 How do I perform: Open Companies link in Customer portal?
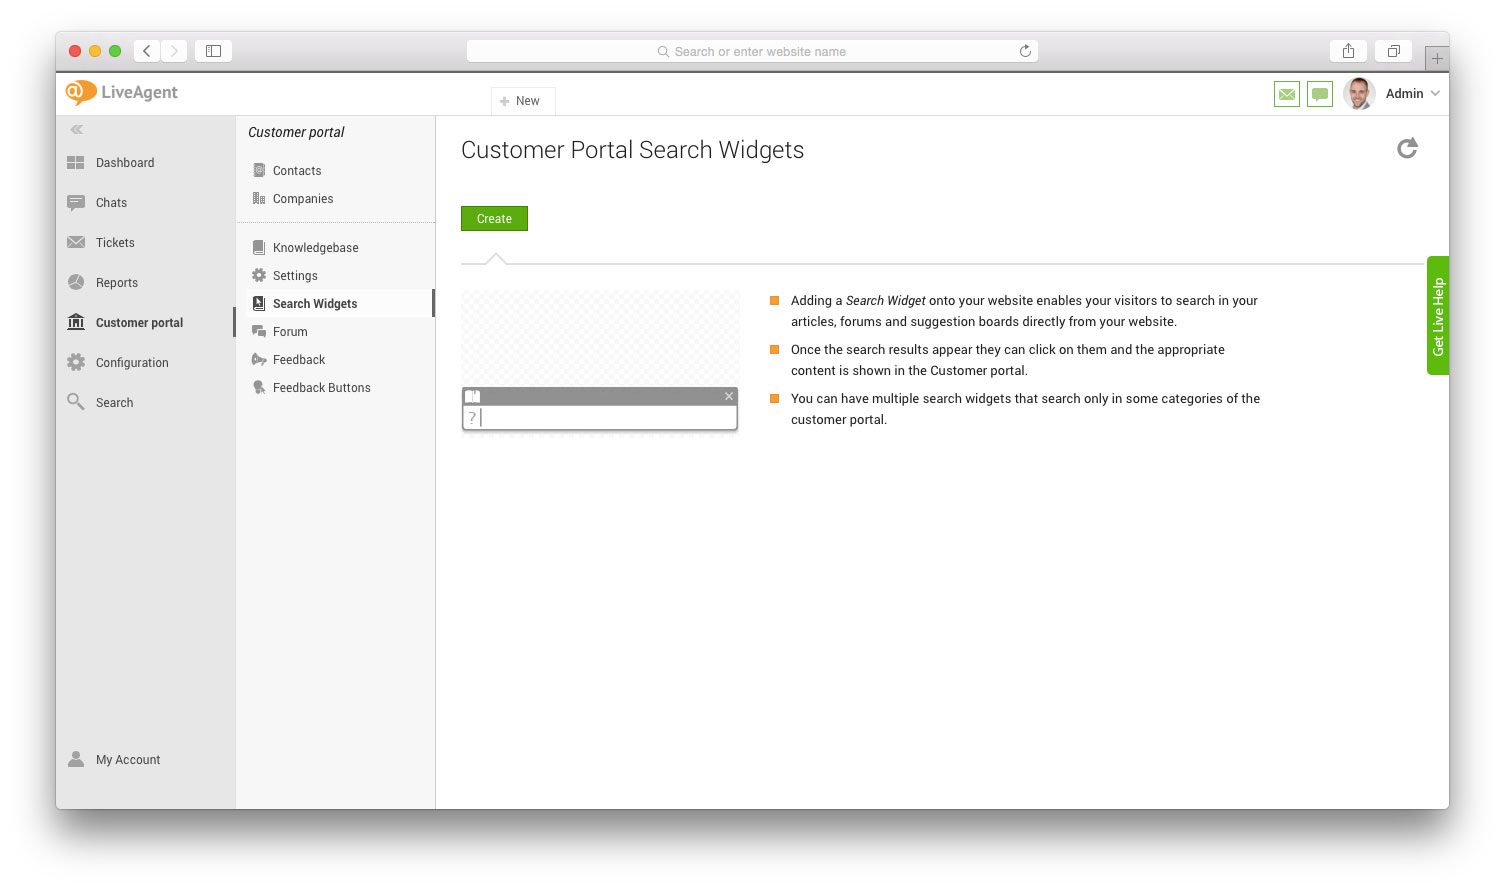(x=303, y=199)
